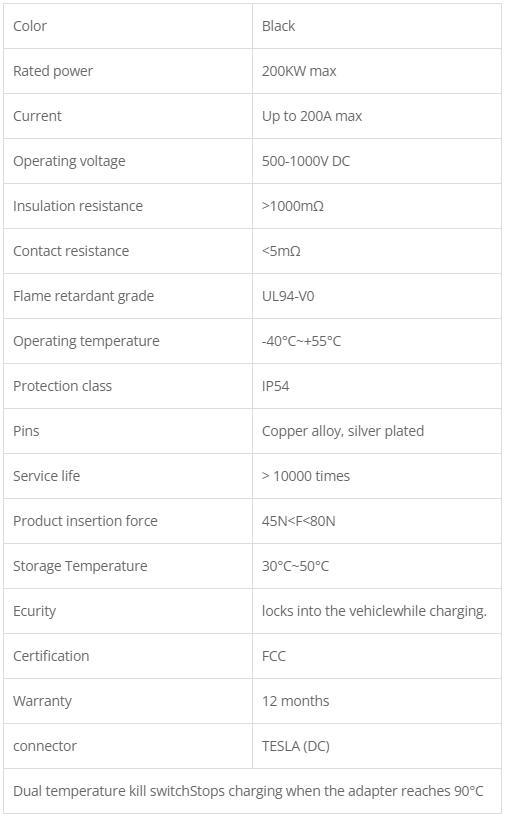The height and width of the screenshot is (818, 506).
Task: Select the locks into the vehicle text
Action: pyautogui.click(x=326, y=611)
